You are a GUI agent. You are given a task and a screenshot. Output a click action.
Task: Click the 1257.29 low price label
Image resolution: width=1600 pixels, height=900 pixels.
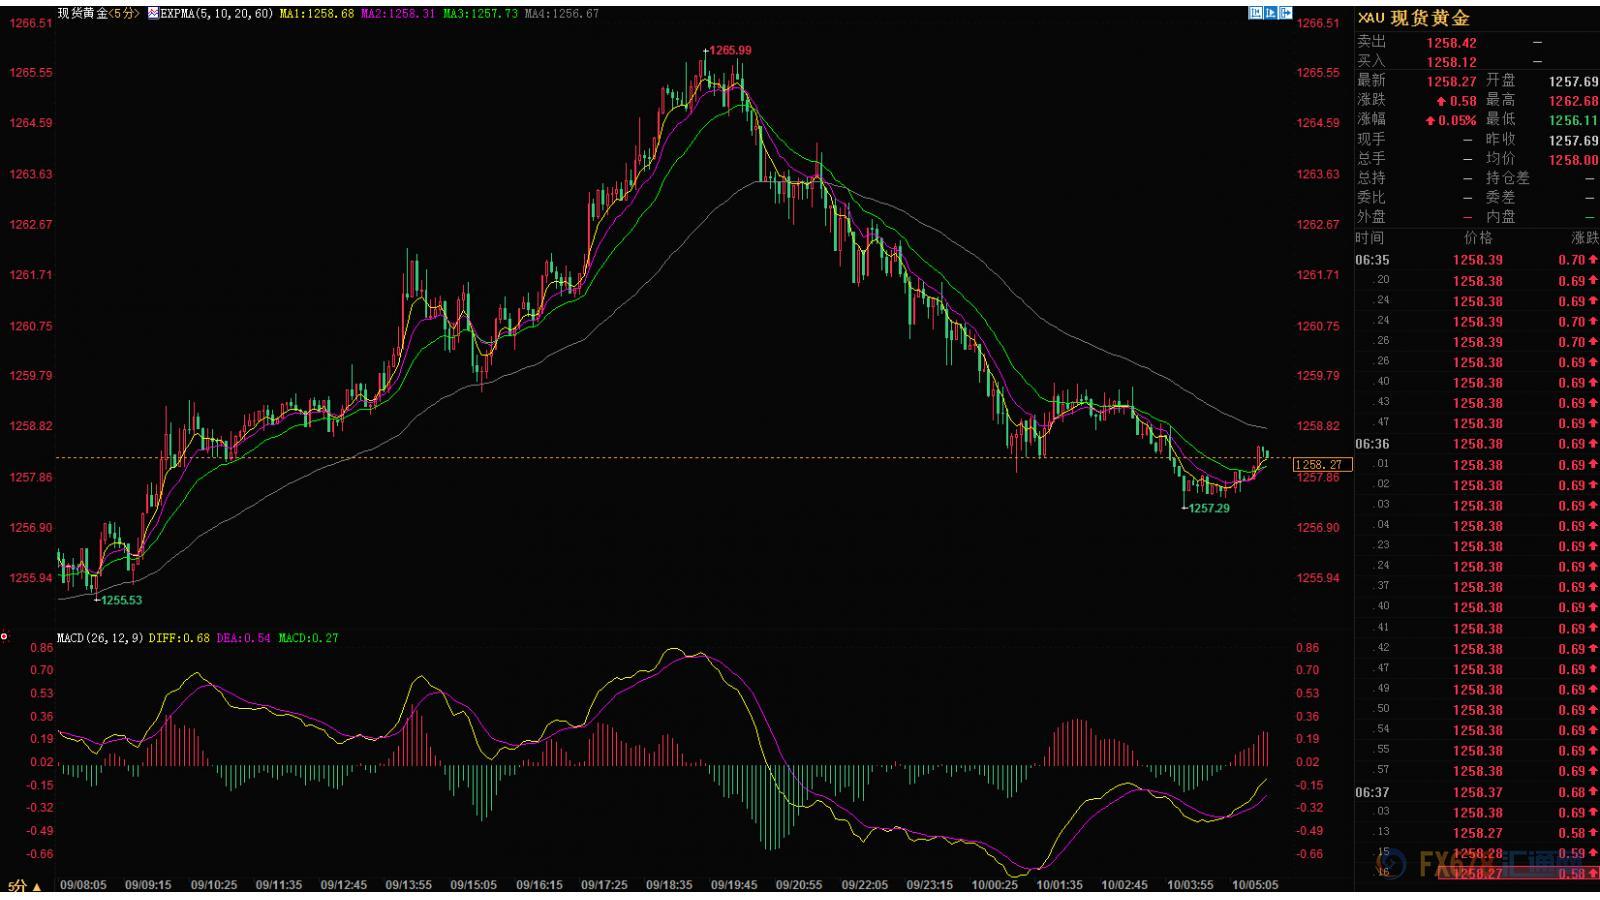point(1209,508)
